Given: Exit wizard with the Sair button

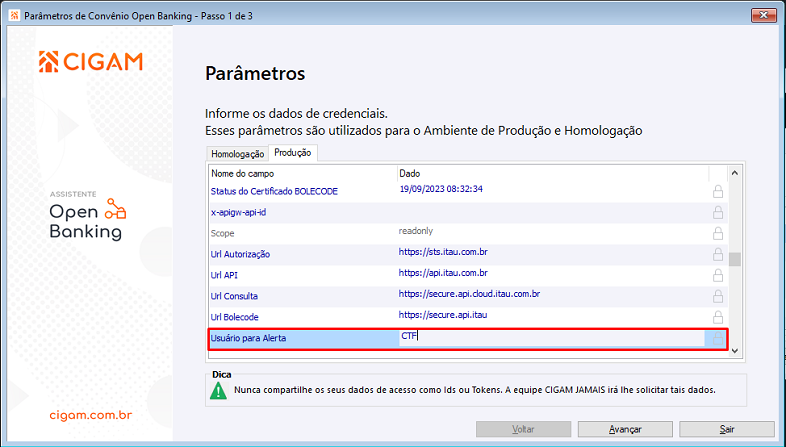Looking at the screenshot, I should point(727,429).
